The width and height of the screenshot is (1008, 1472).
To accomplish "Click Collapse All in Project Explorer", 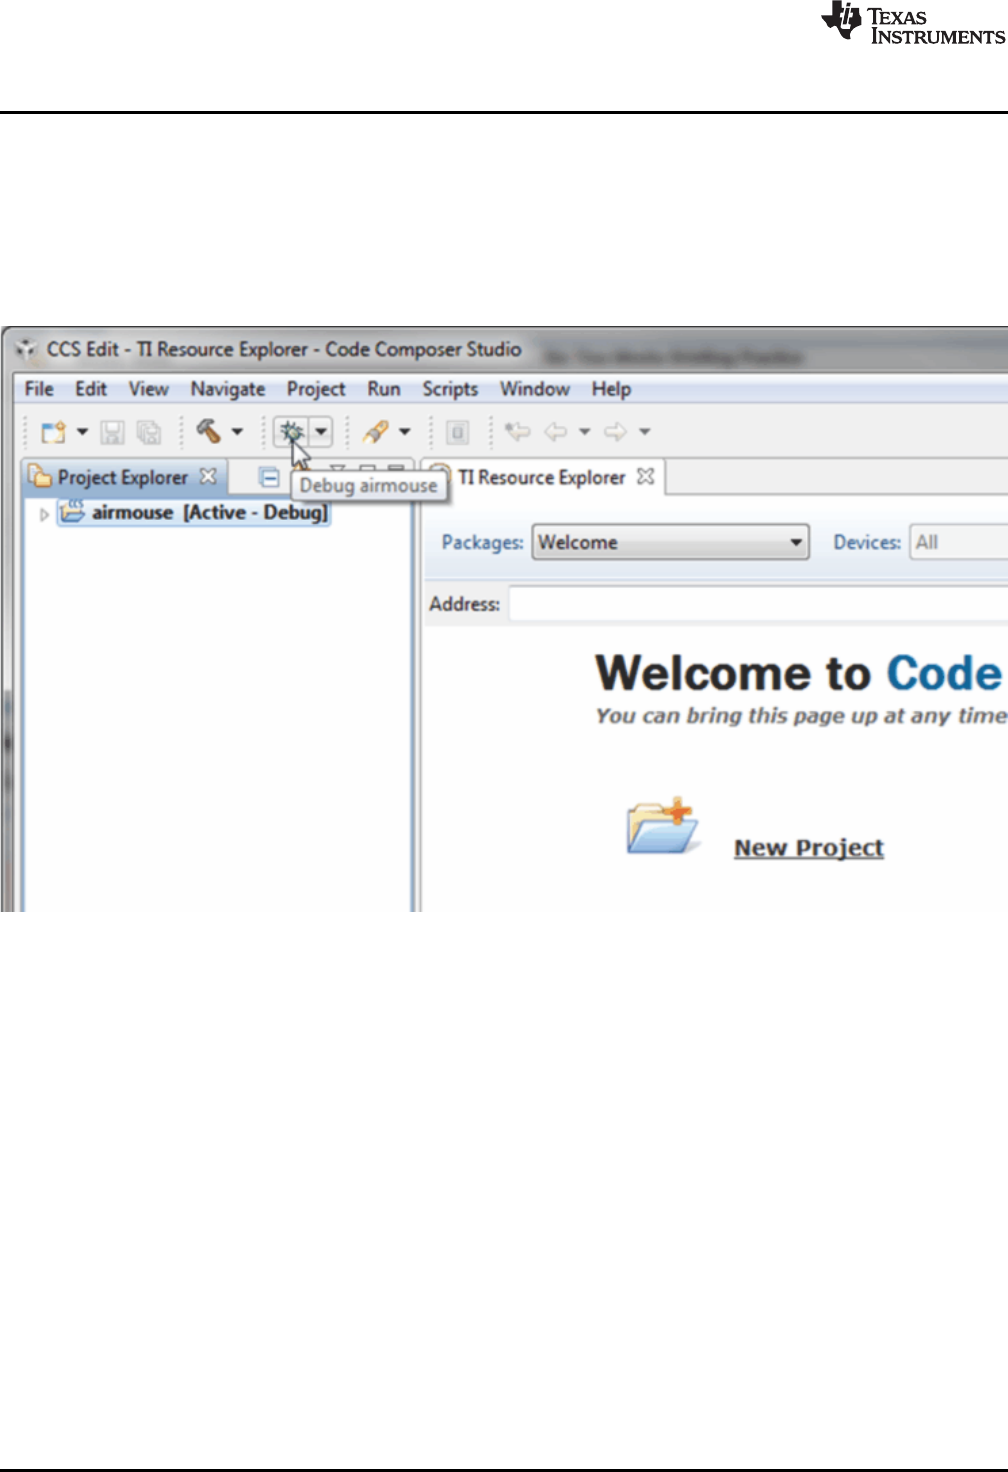I will click(269, 477).
